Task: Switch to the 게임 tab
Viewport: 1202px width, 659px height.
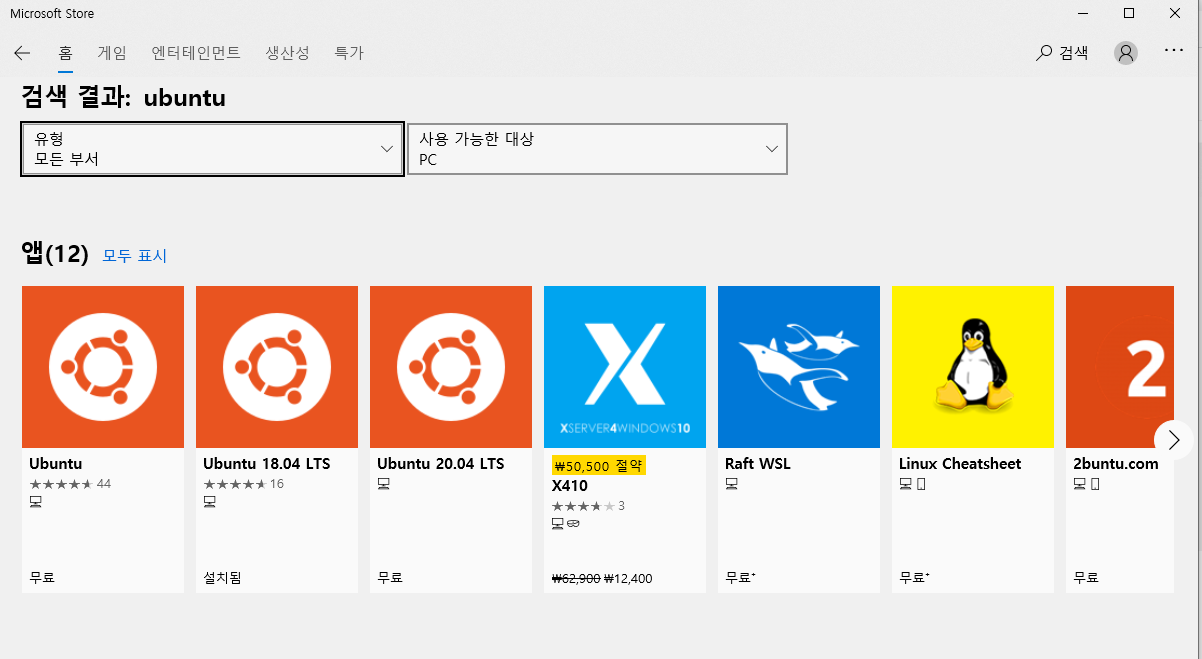Action: (112, 53)
